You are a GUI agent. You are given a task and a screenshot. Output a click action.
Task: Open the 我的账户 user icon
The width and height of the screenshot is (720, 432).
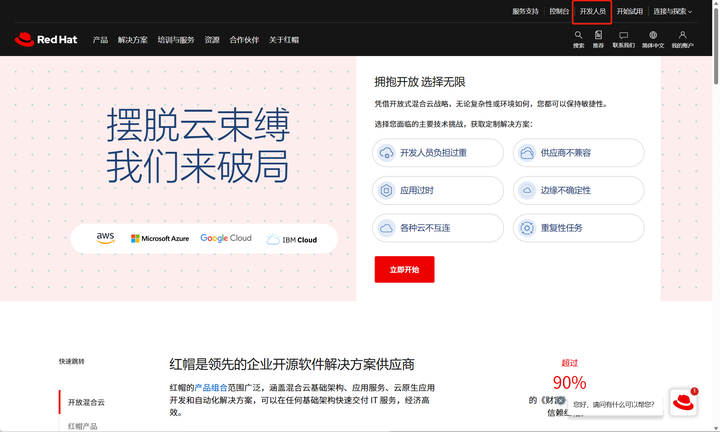(x=682, y=35)
